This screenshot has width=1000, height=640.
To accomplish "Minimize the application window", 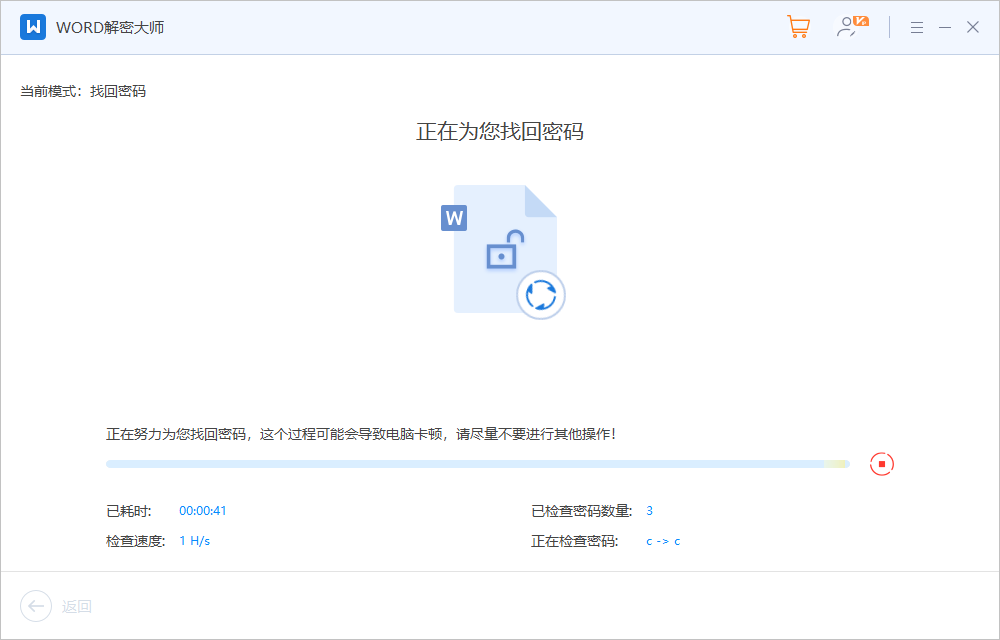I will click(x=945, y=28).
